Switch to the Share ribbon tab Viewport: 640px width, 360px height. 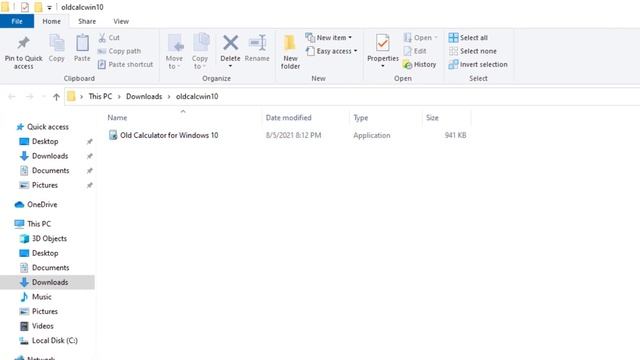[x=87, y=21]
